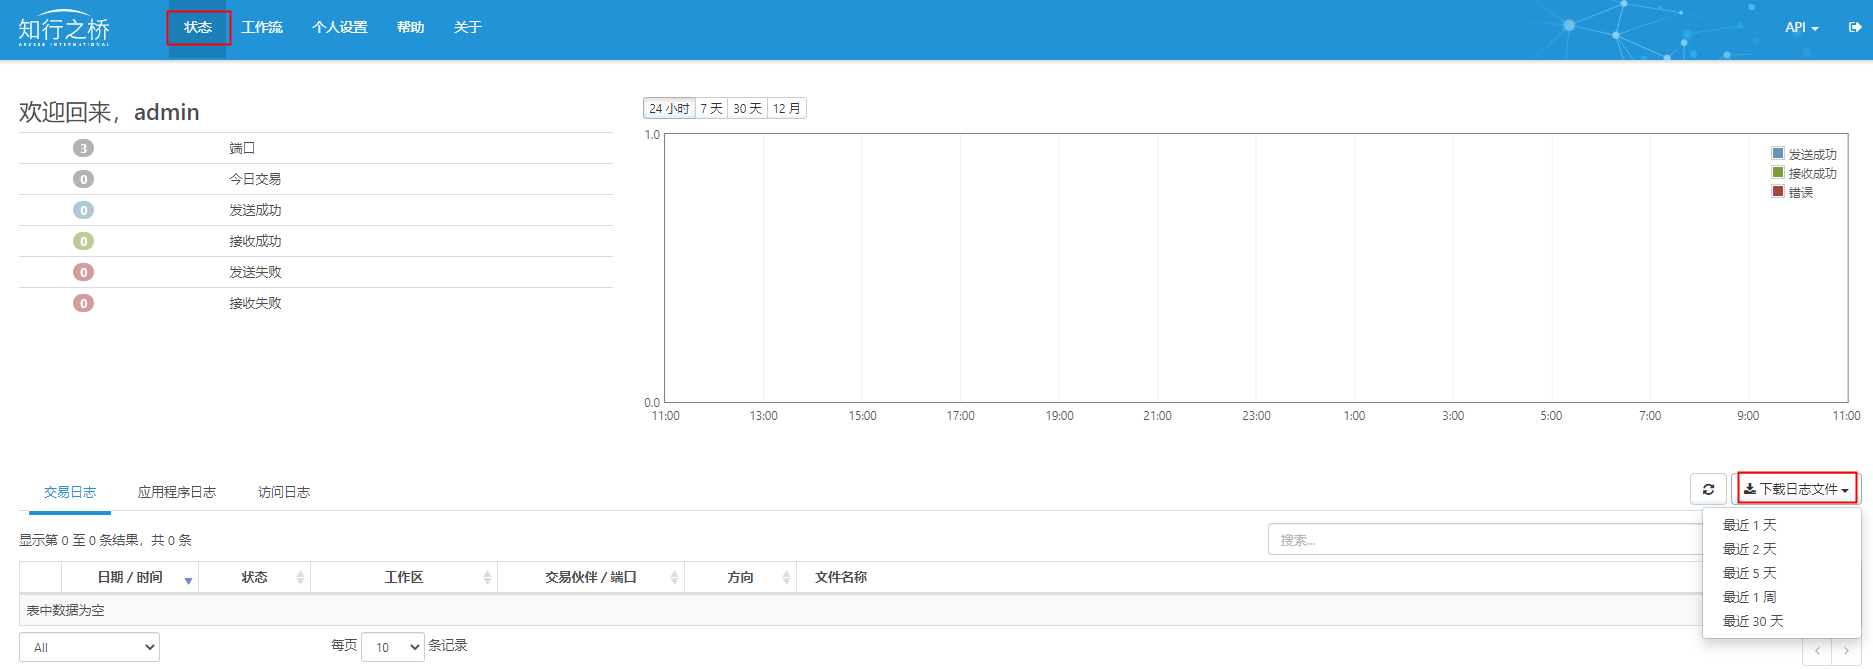Screen dimensions: 1873x669
Task: Click the 下载日志文件 button
Action: pyautogui.click(x=1797, y=489)
